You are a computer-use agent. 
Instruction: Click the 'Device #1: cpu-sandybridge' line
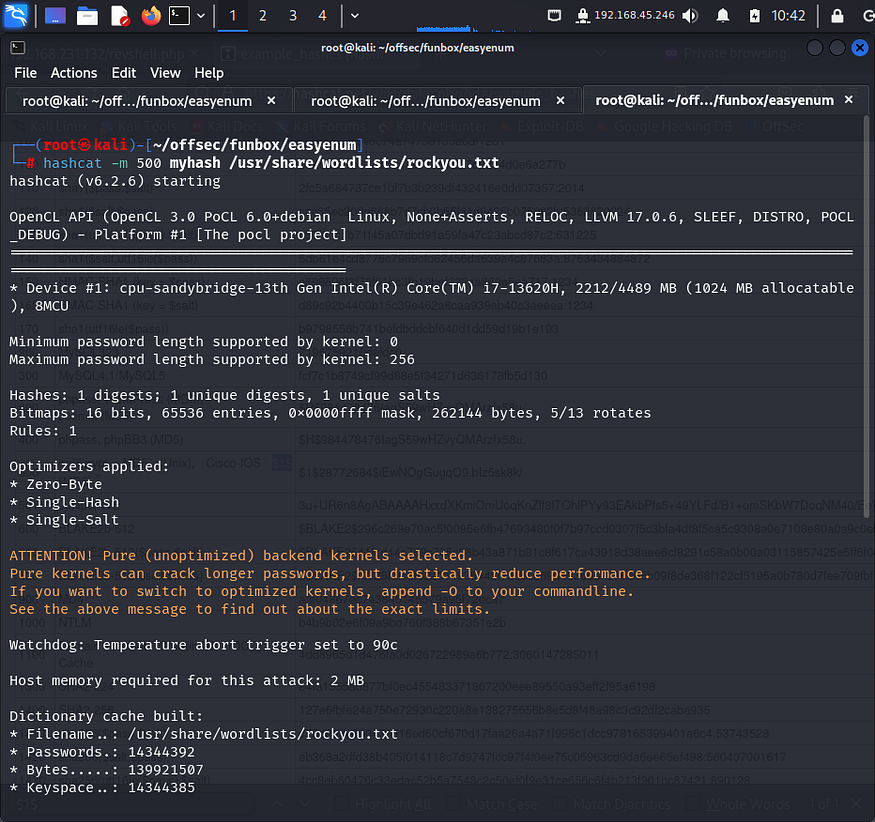coord(431,297)
